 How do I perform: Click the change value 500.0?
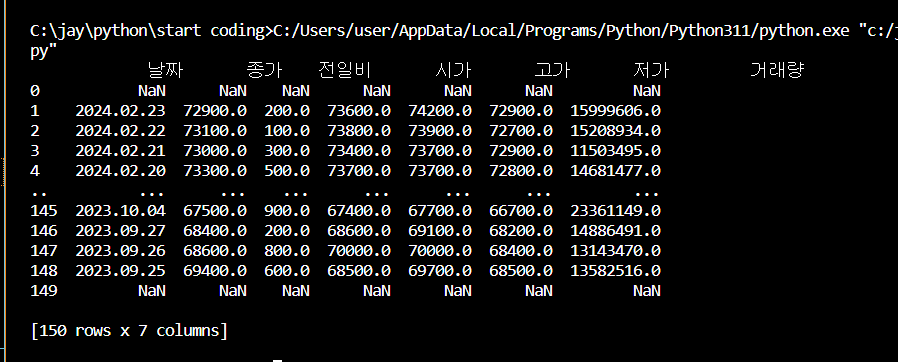pos(287,171)
